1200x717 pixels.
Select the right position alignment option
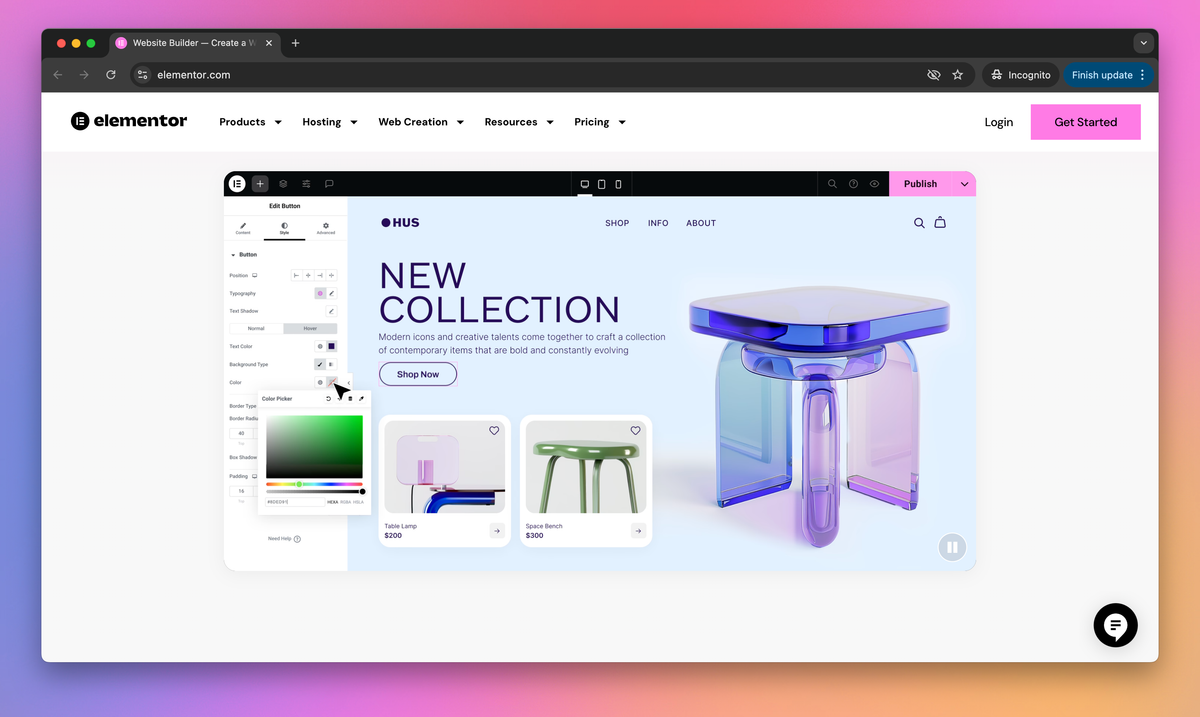point(320,275)
